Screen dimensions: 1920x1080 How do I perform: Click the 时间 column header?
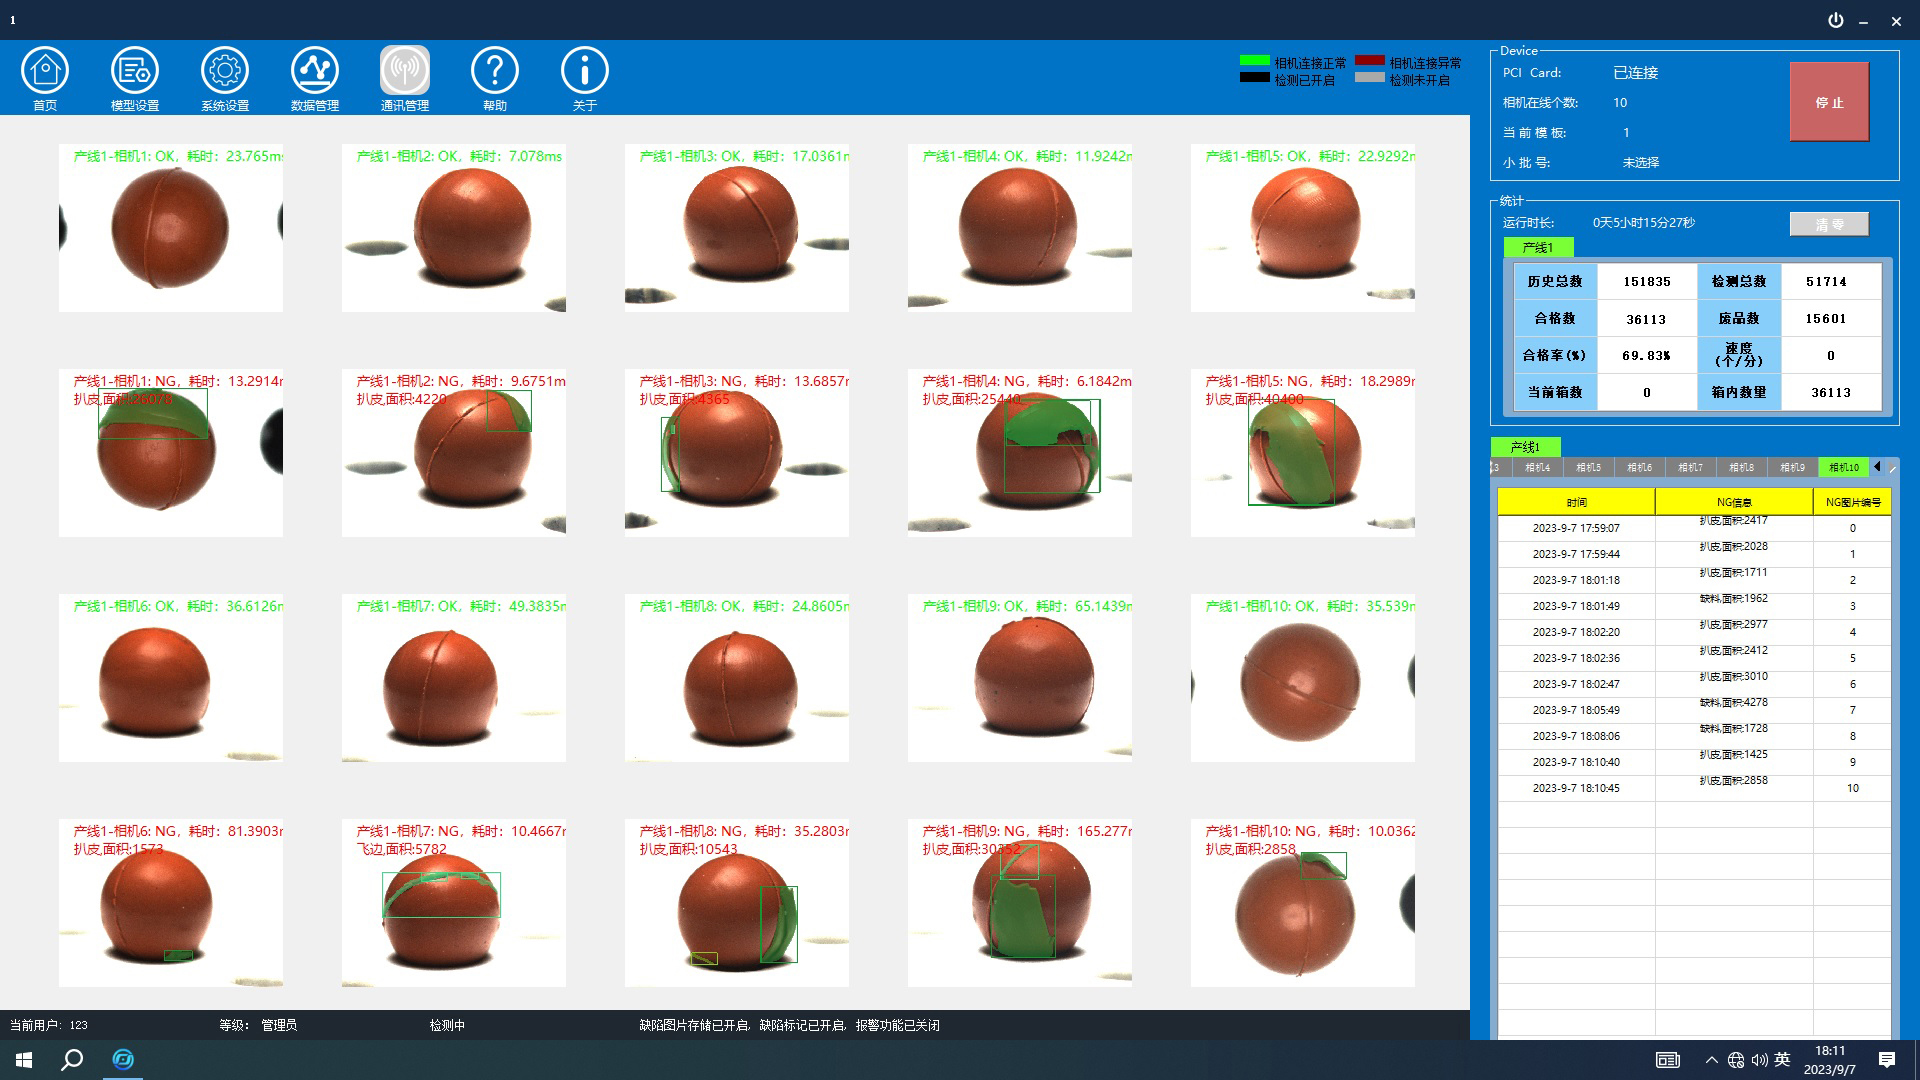(1576, 502)
